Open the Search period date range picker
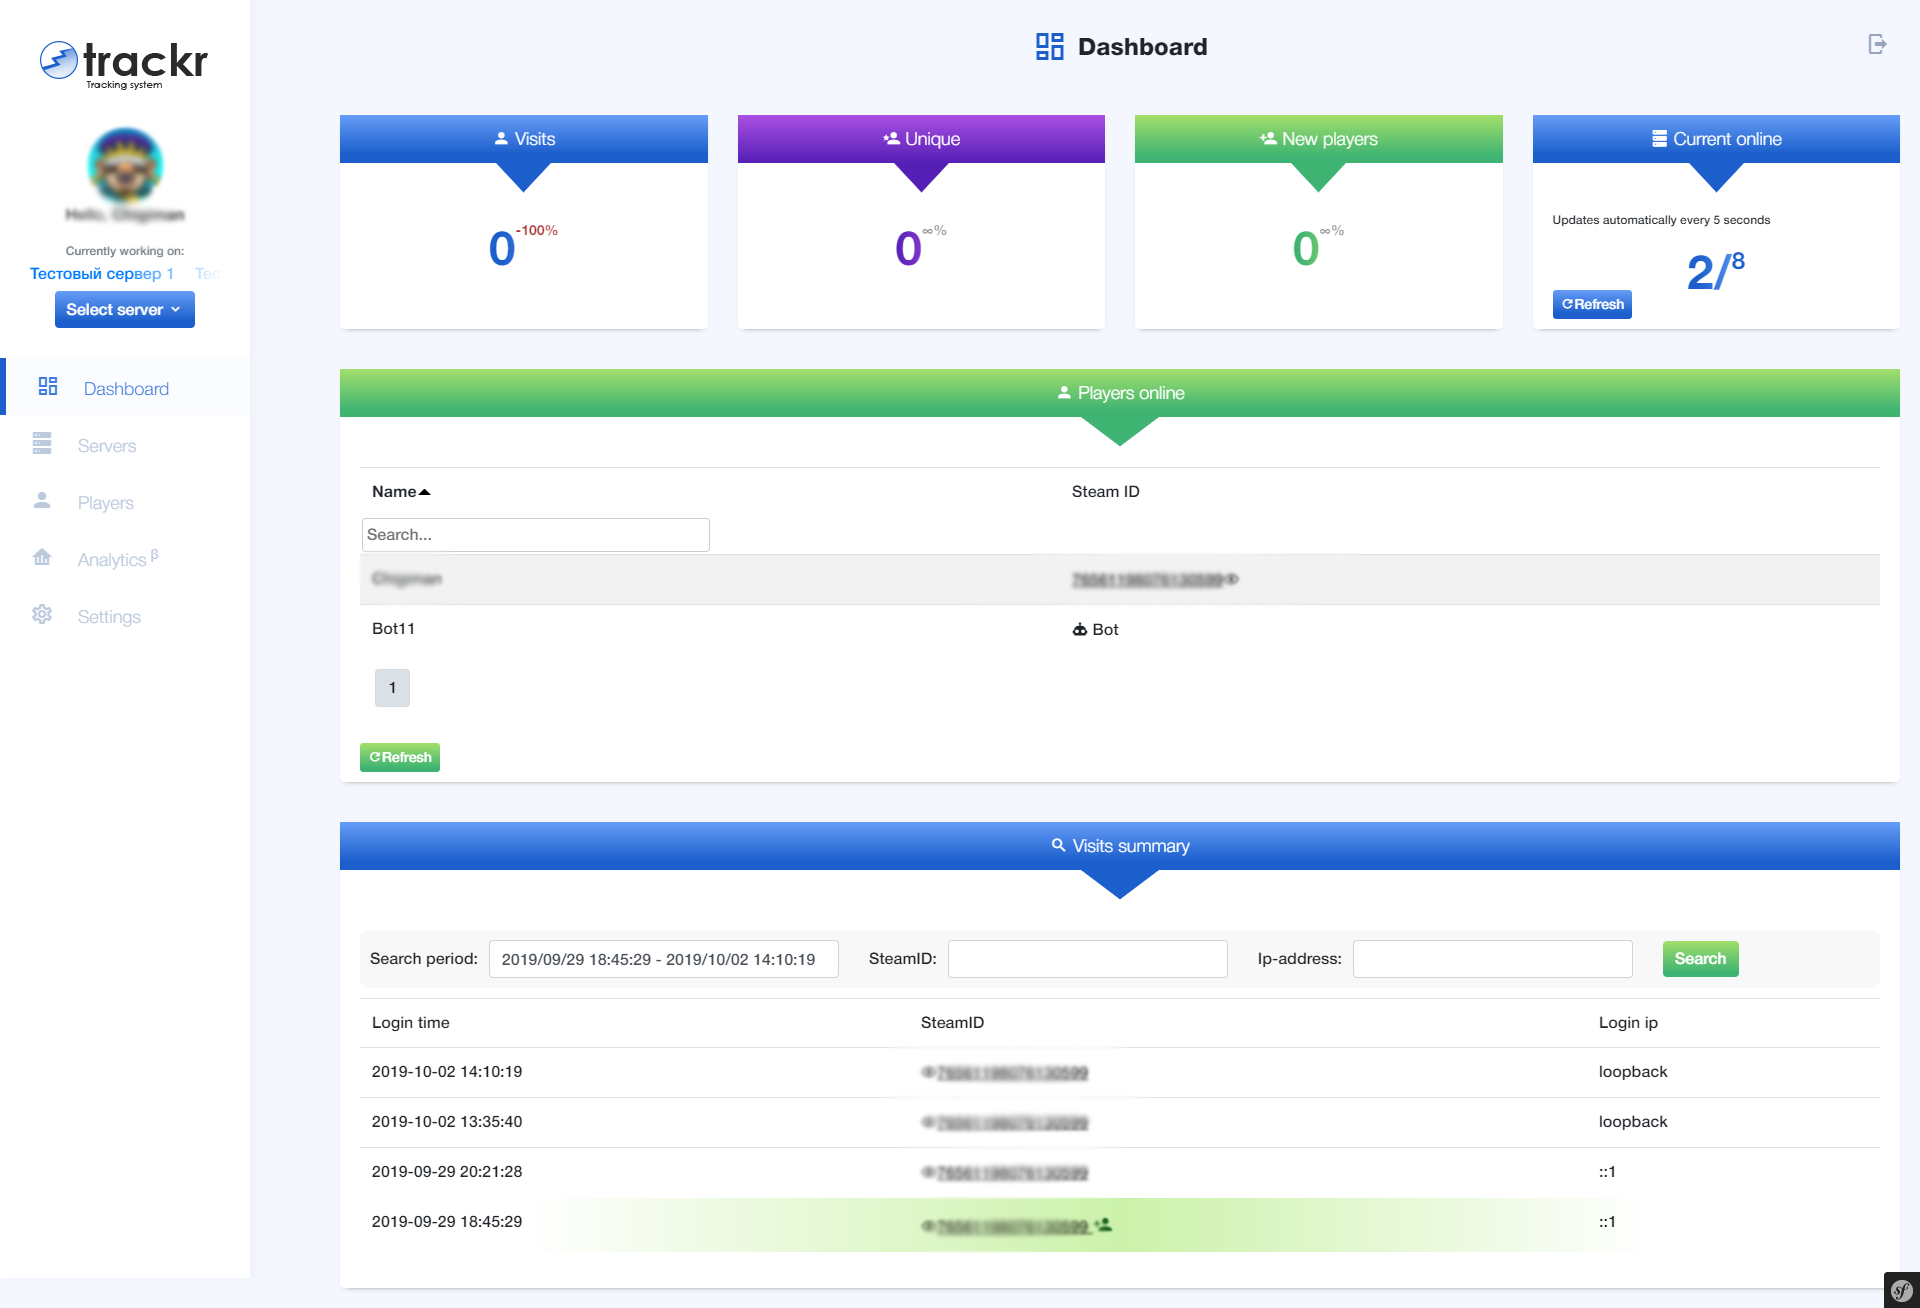The width and height of the screenshot is (1920, 1308). [663, 959]
